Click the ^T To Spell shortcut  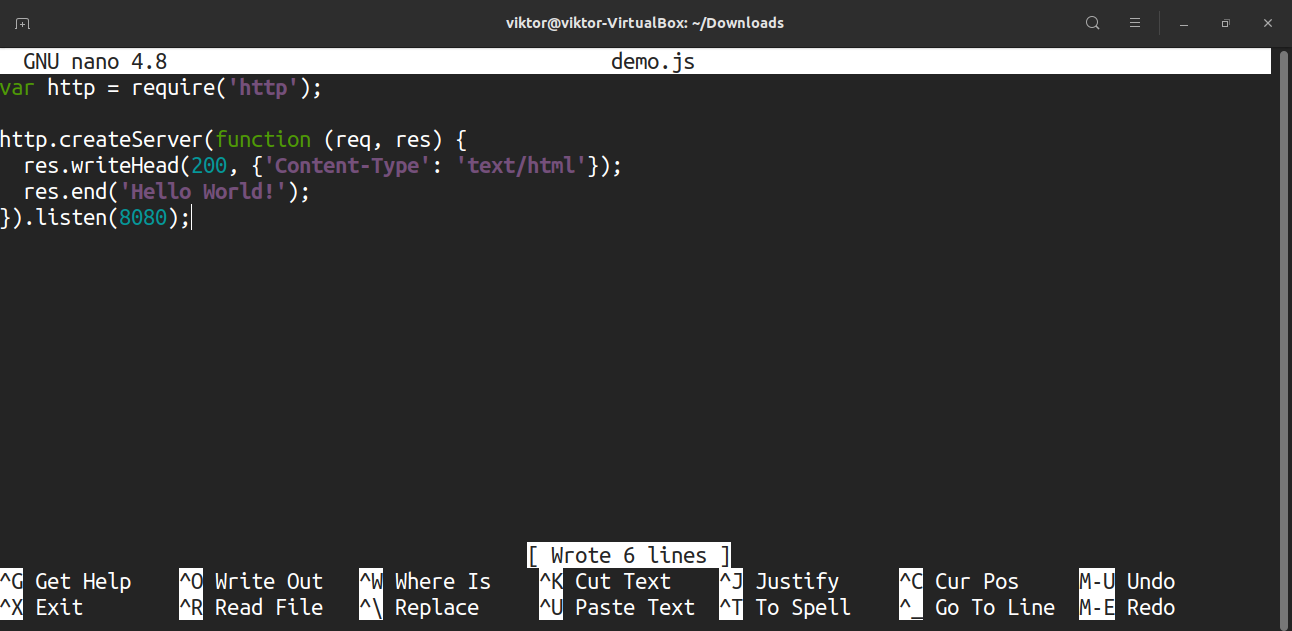(x=785, y=608)
